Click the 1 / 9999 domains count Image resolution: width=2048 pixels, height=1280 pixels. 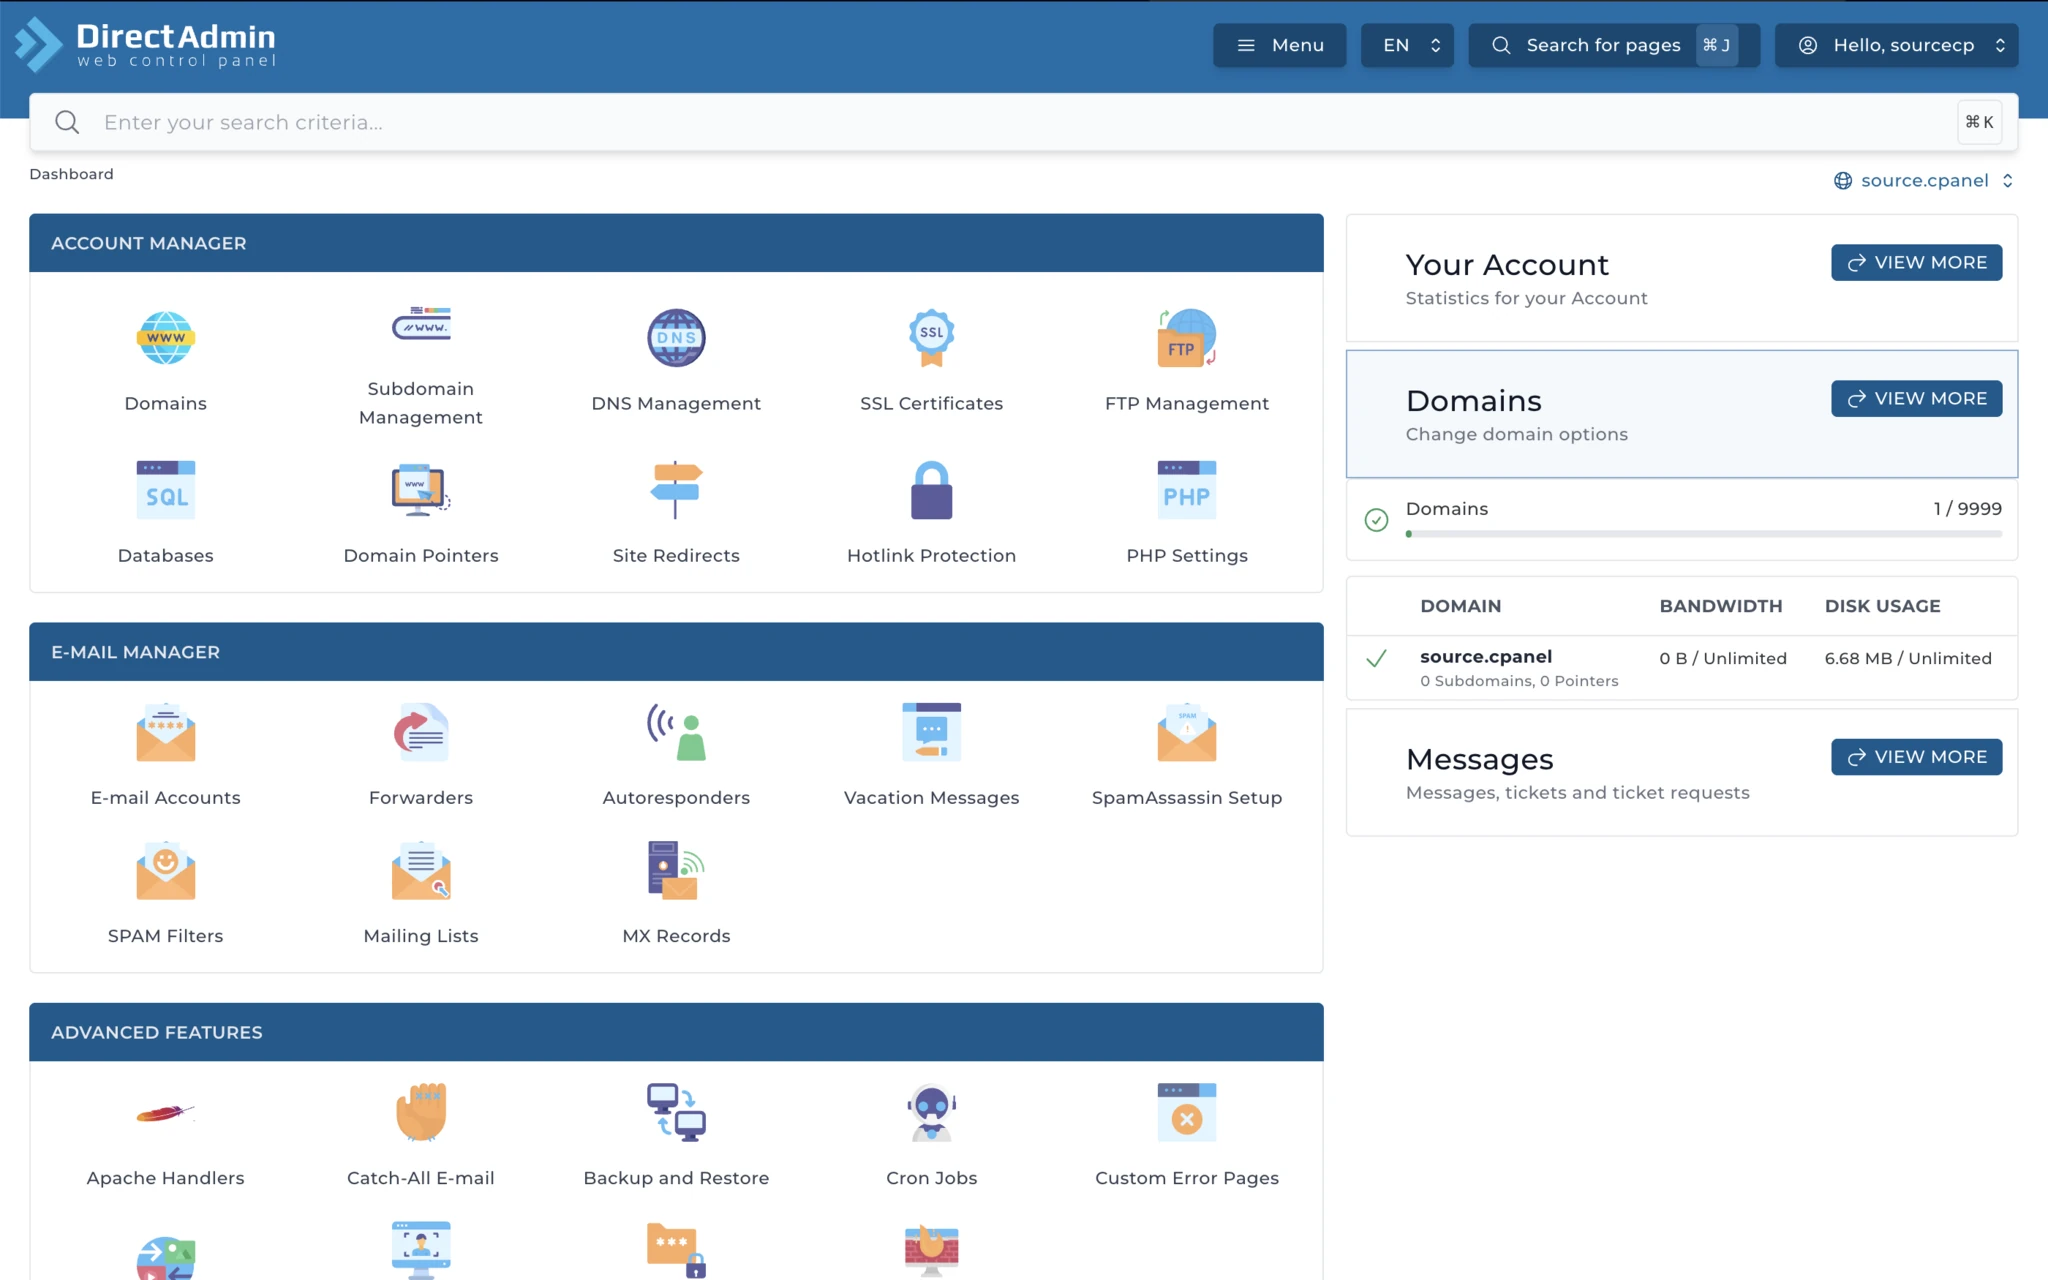1967,508
